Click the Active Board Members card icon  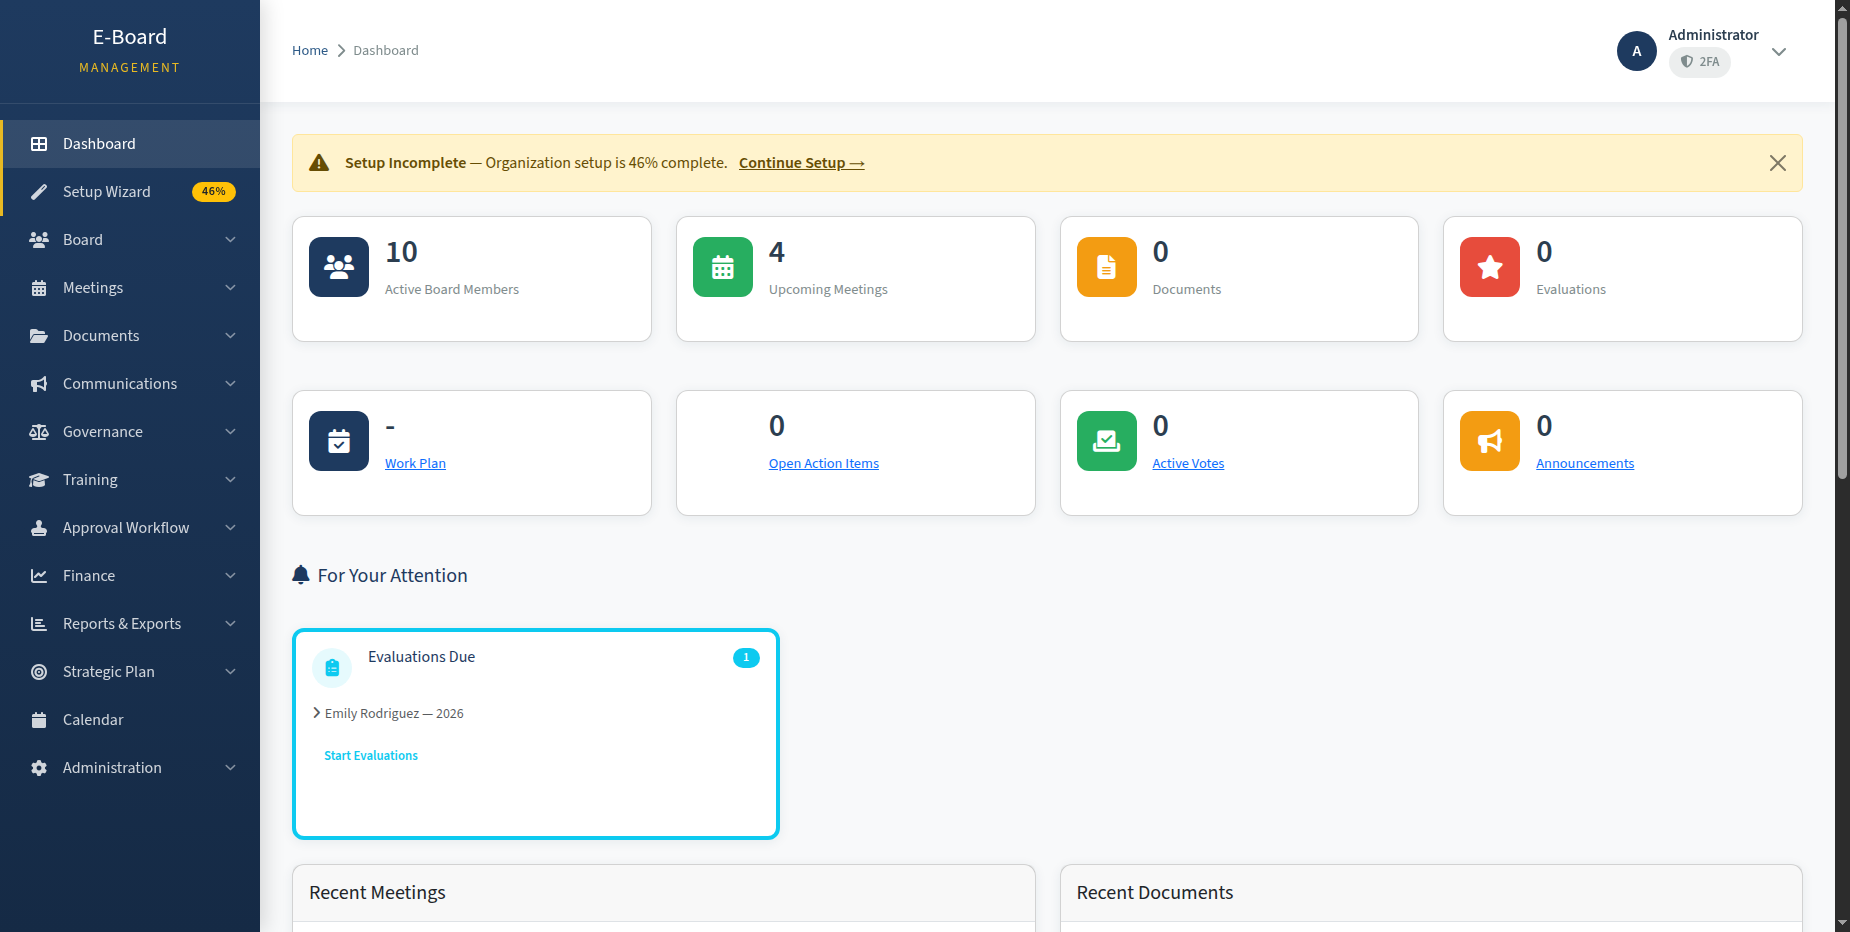(x=339, y=267)
